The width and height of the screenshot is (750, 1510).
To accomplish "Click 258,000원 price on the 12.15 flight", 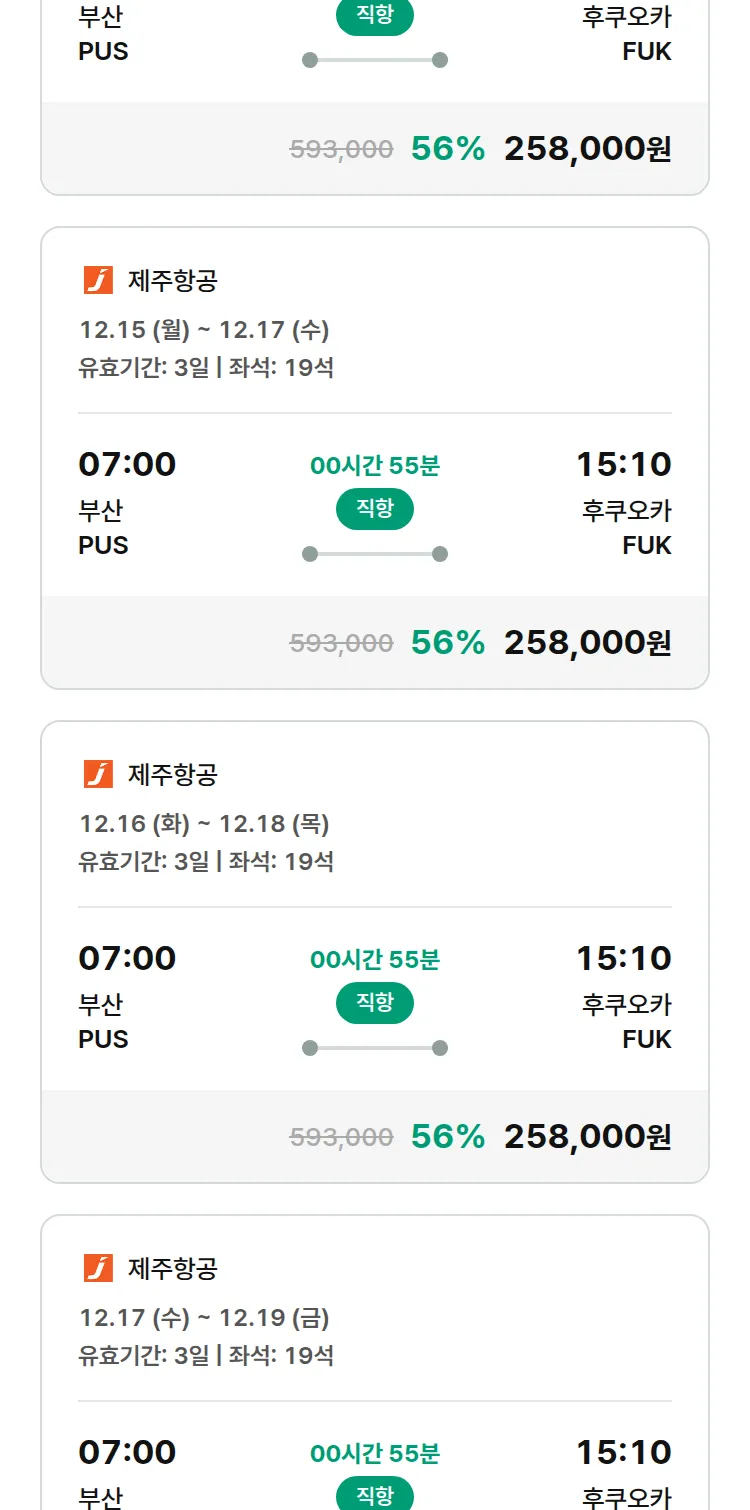I will (x=587, y=643).
